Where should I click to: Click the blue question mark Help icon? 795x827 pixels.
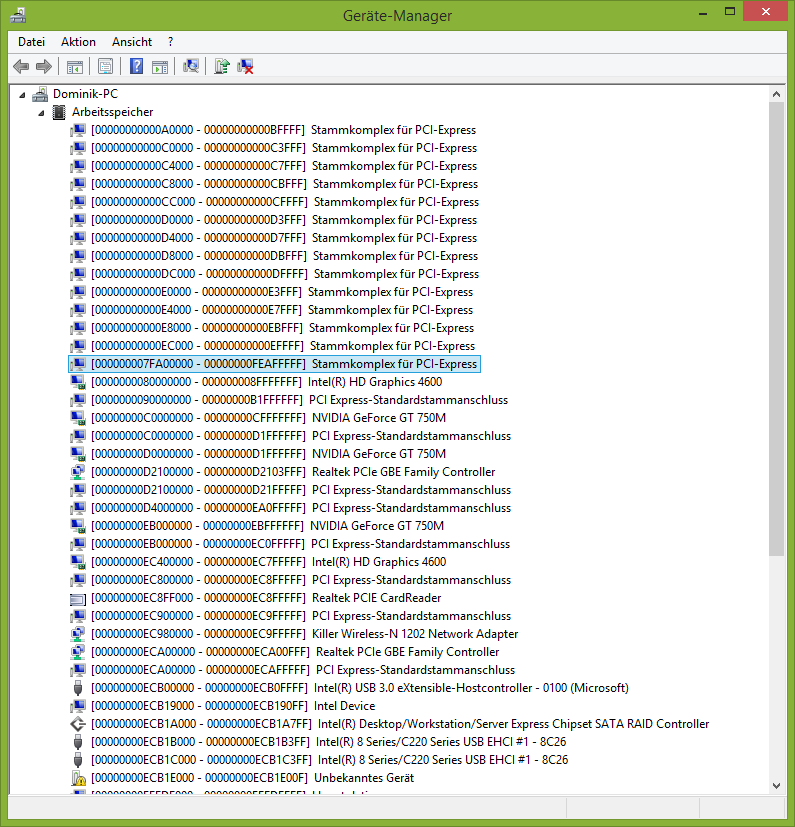136,66
